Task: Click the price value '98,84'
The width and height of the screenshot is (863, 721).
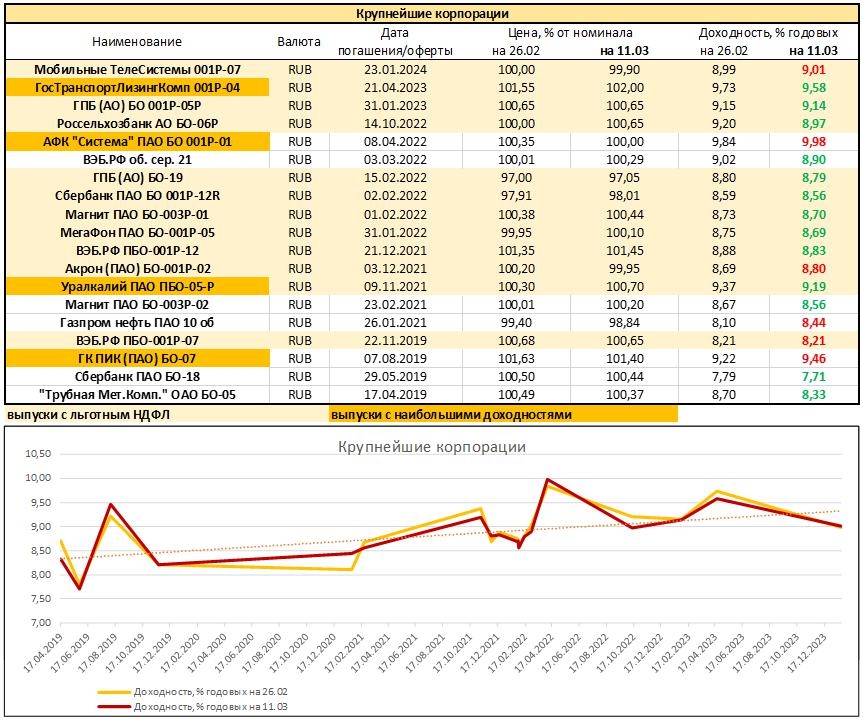Action: coord(625,323)
